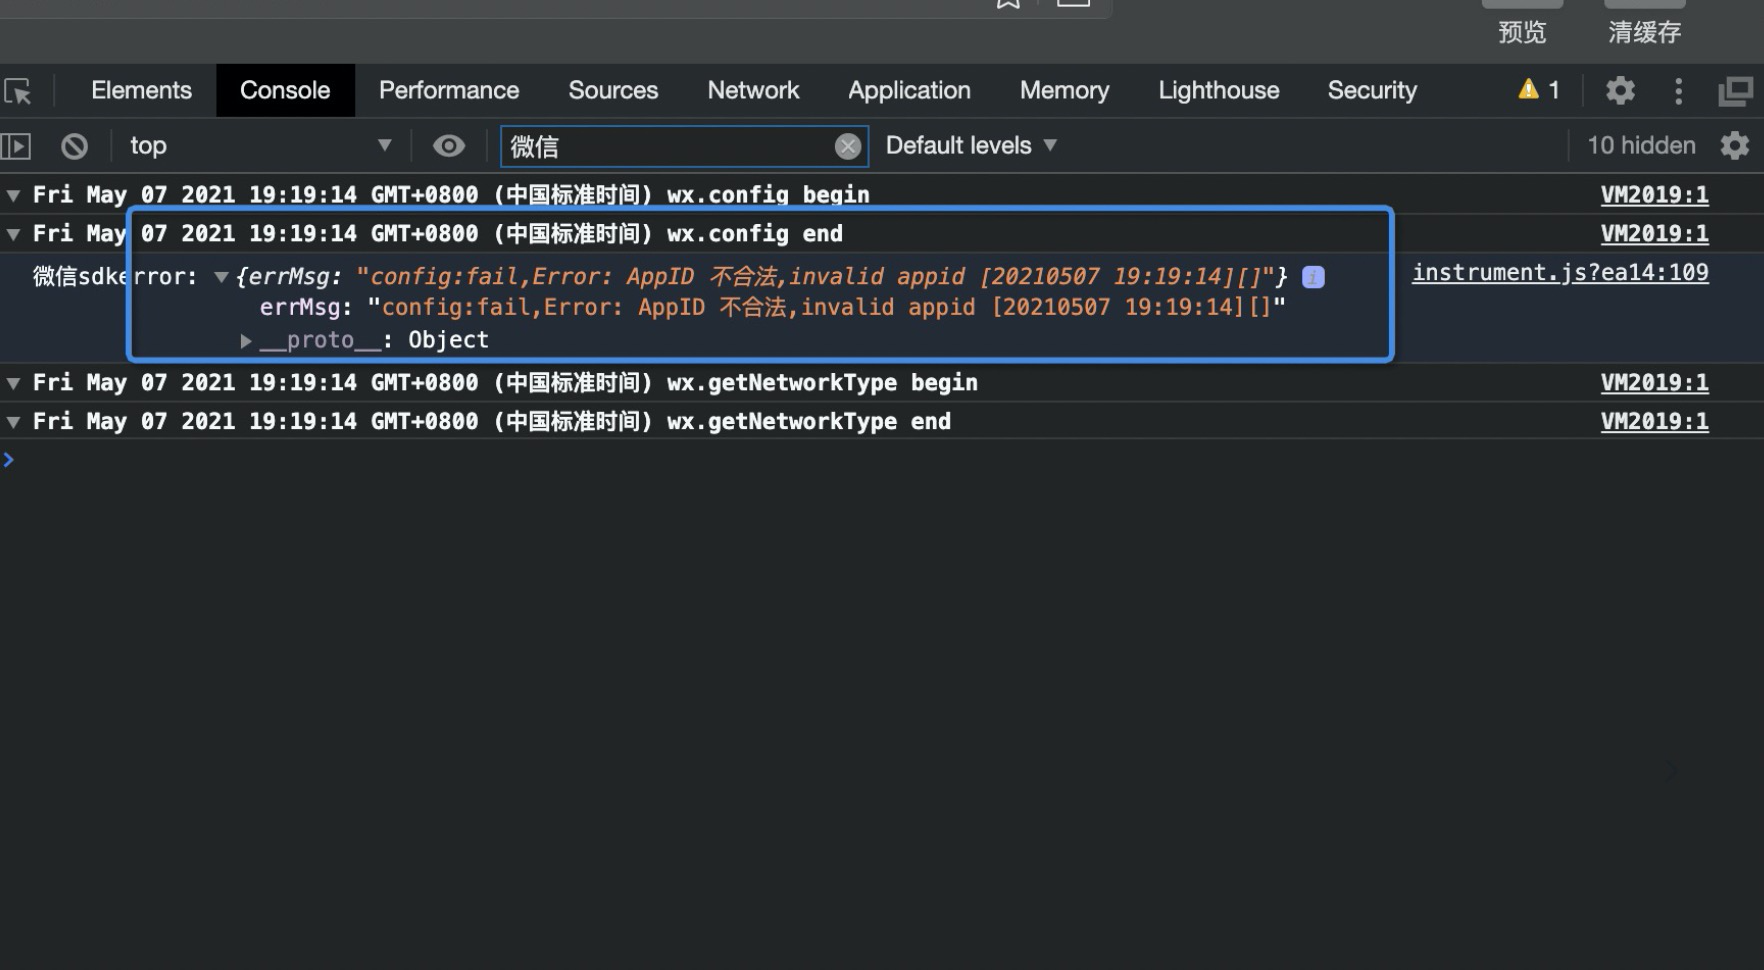Open the three-dot customize DevTools menu
Image resolution: width=1764 pixels, height=970 pixels.
(1679, 90)
